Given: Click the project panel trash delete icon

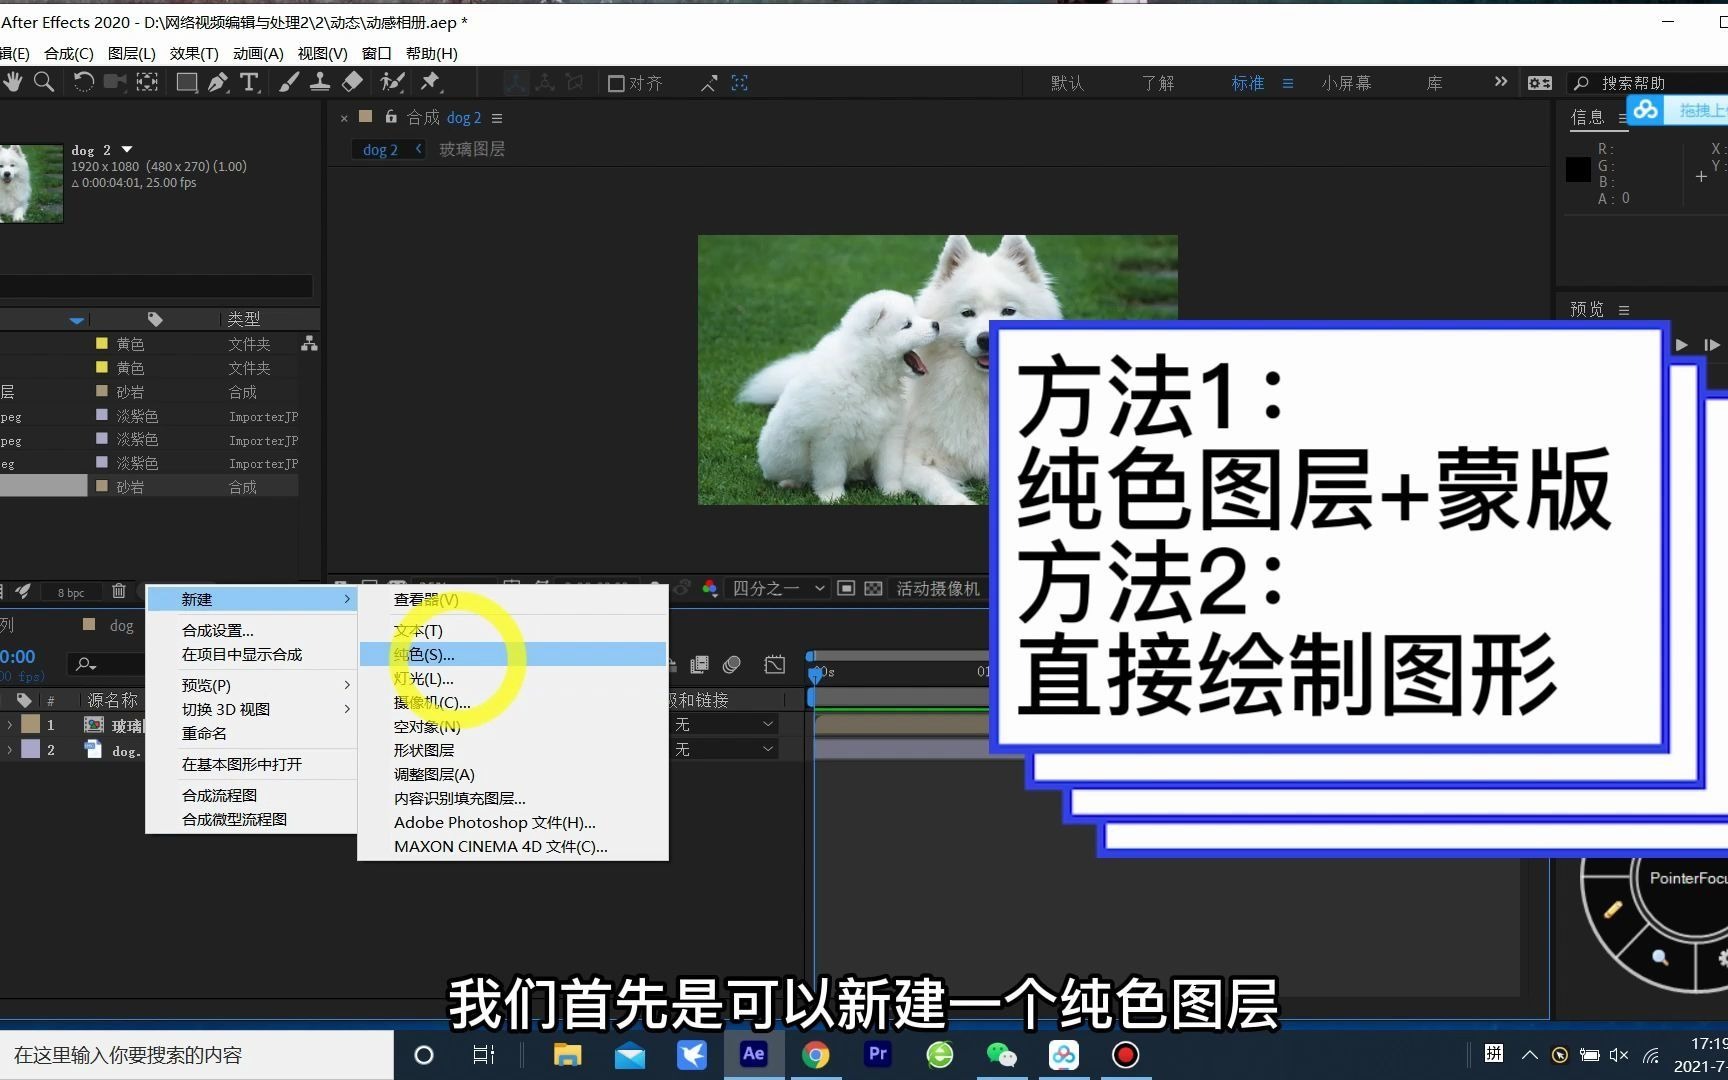Looking at the screenshot, I should coord(119,591).
